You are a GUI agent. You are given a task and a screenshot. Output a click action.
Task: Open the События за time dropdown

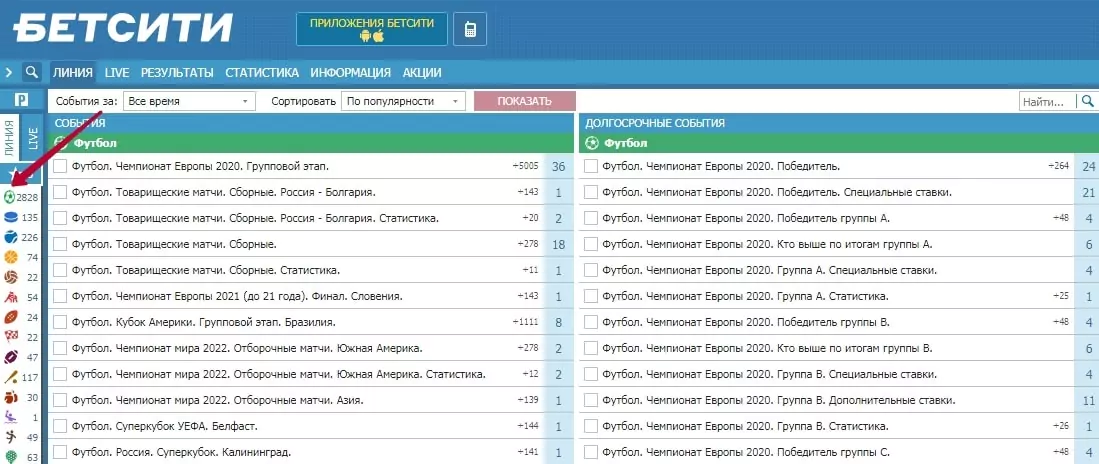pyautogui.click(x=189, y=101)
